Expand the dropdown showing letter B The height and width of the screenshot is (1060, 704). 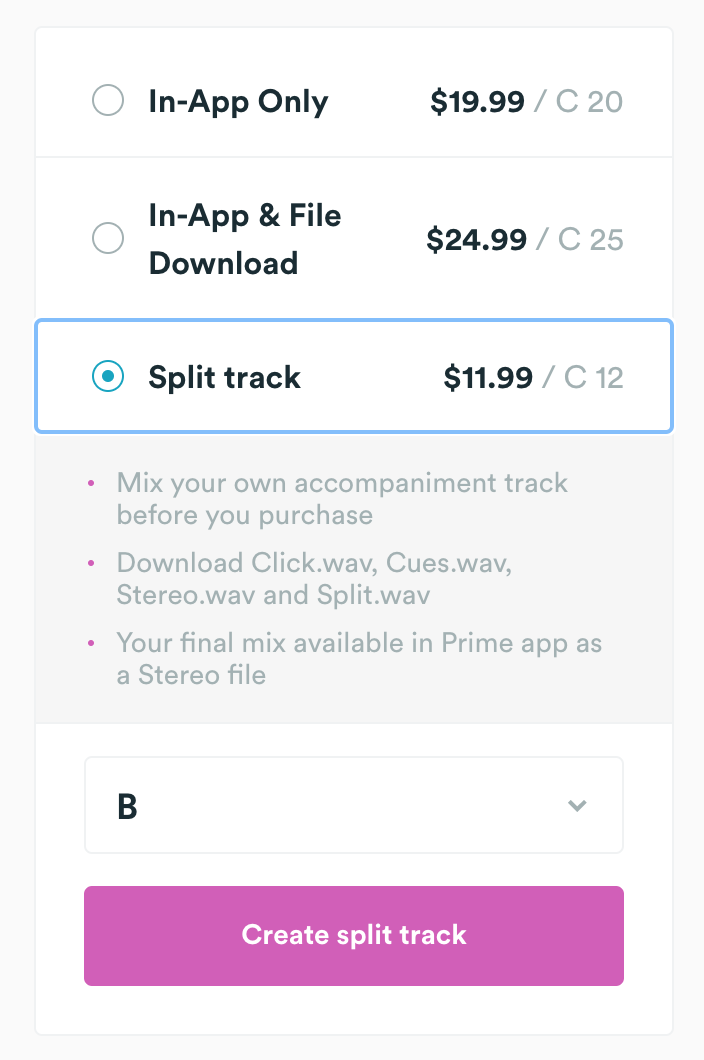pos(353,804)
